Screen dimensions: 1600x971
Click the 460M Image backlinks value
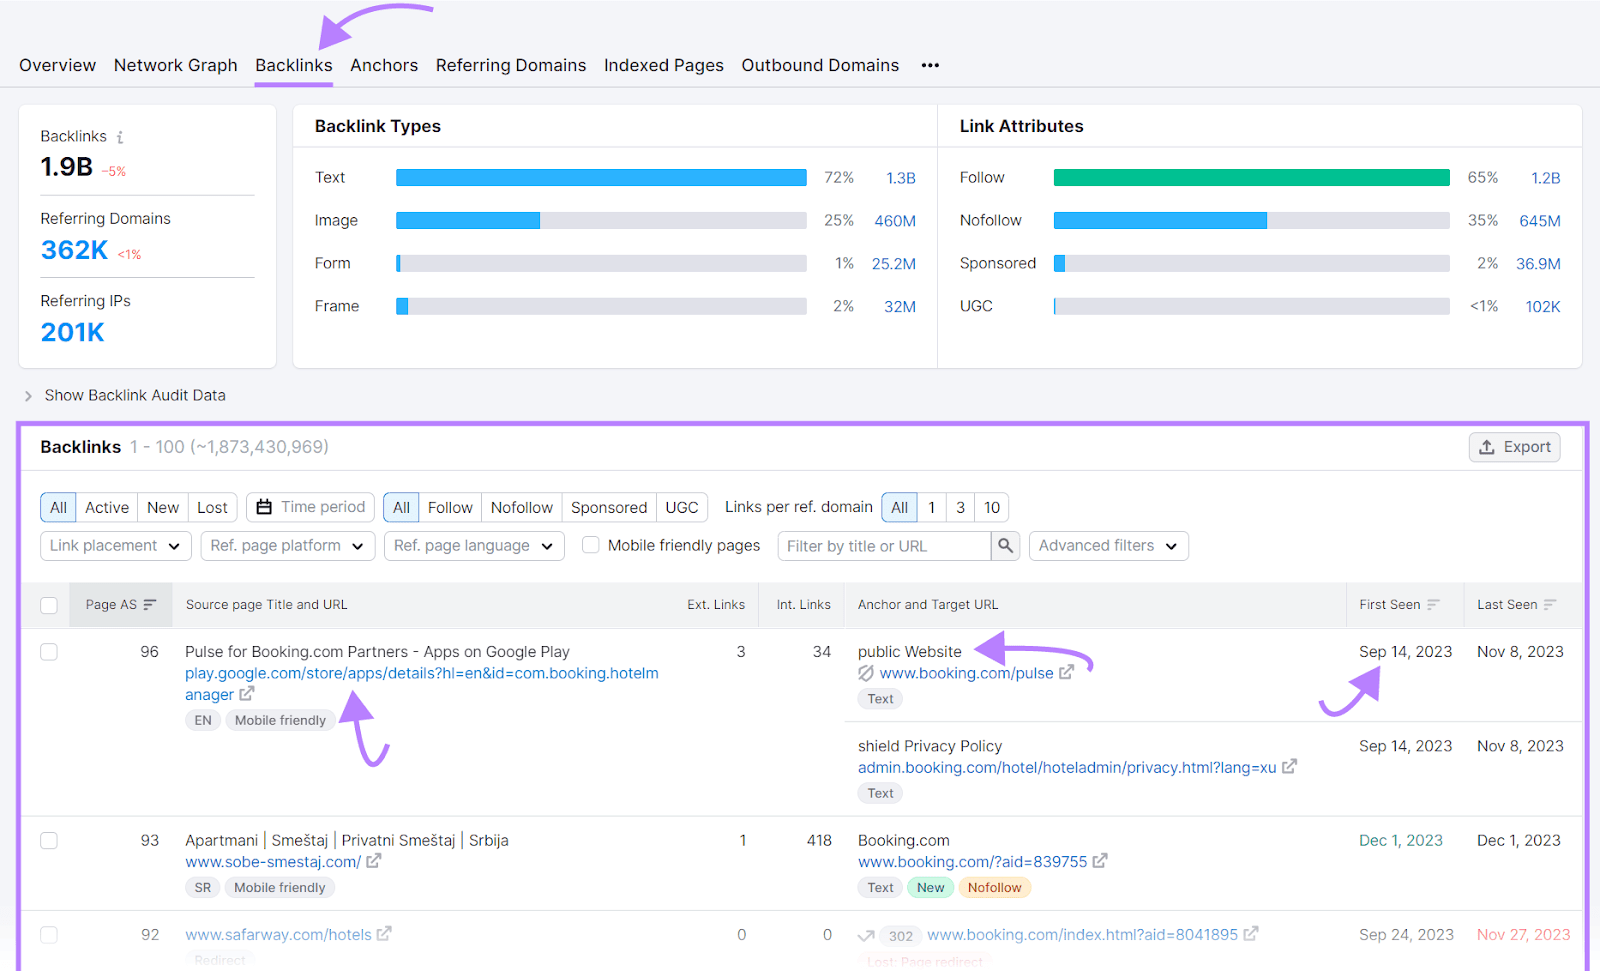[x=895, y=221]
